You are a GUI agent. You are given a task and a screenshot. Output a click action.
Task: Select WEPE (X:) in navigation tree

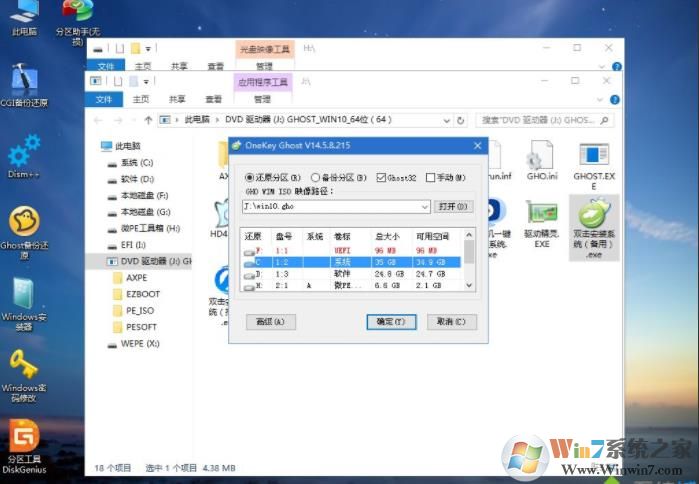coord(134,344)
